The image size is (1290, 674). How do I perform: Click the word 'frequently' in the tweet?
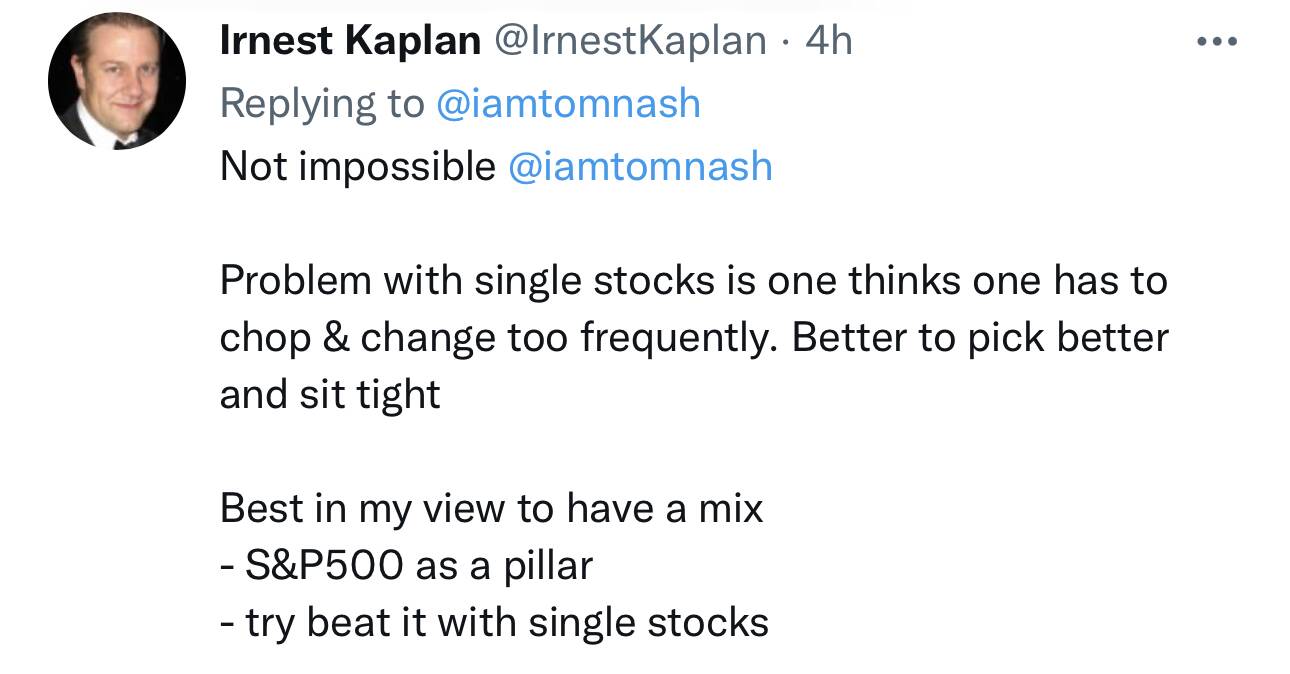point(675,337)
